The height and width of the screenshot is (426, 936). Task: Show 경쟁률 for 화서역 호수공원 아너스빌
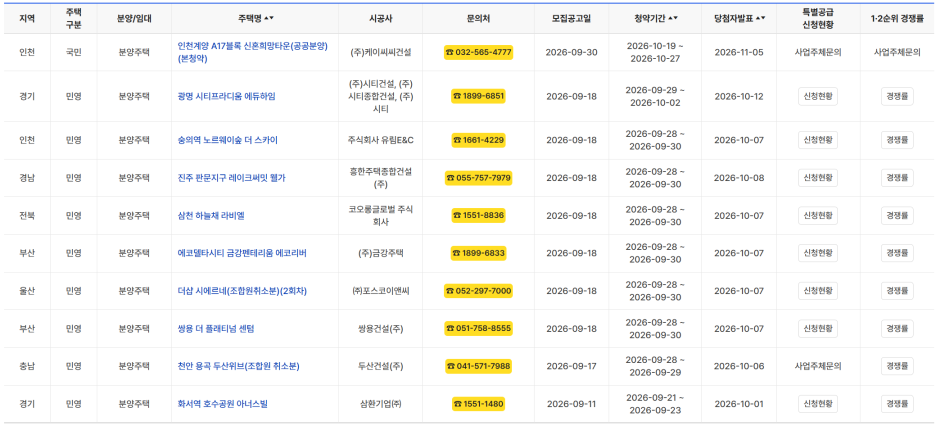coord(897,404)
